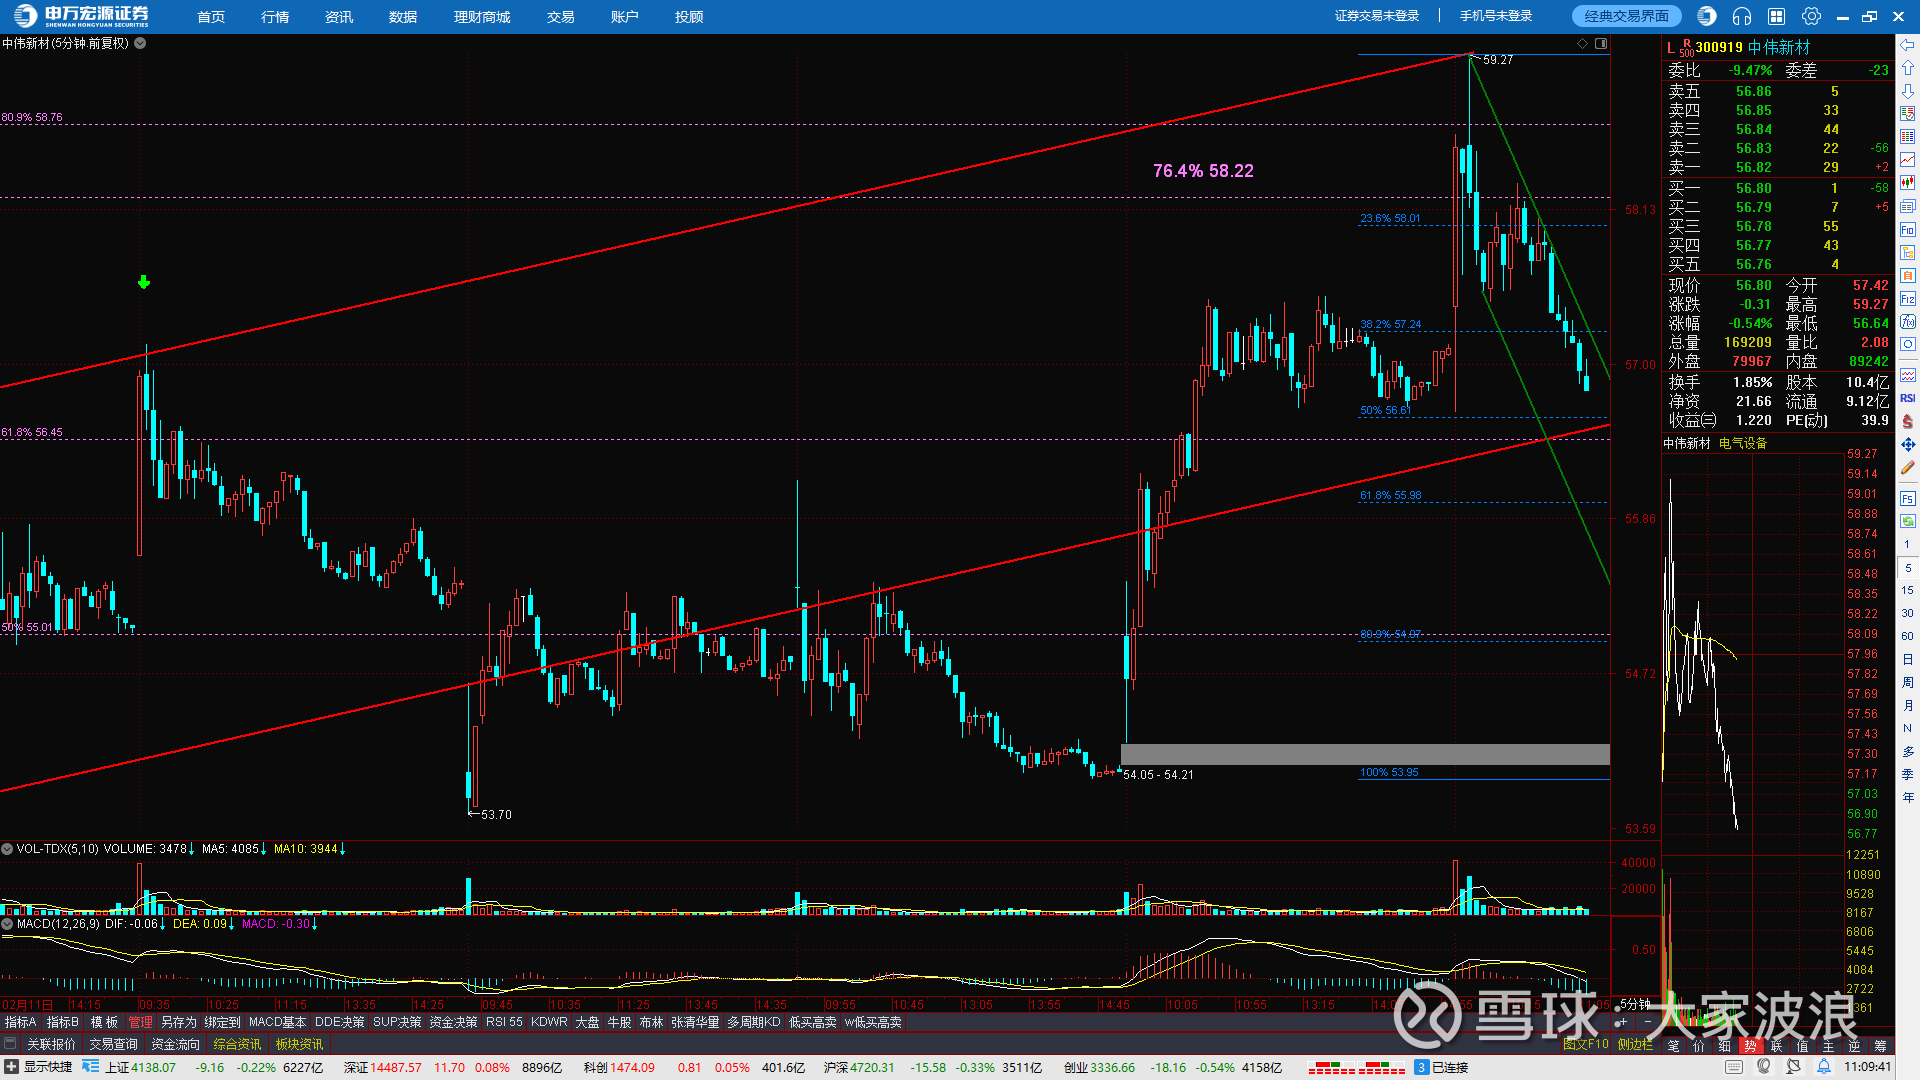Open the on-screen keyboard icon
The width and height of the screenshot is (1920, 1080).
click(1734, 1067)
